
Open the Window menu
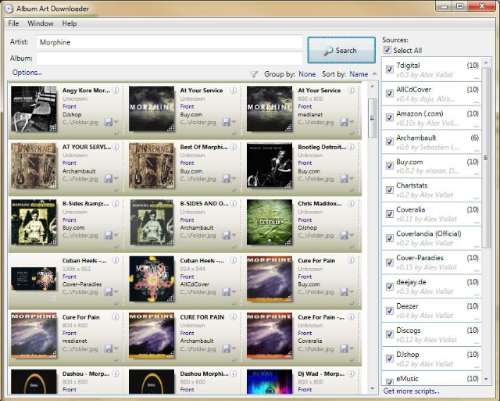[x=40, y=23]
